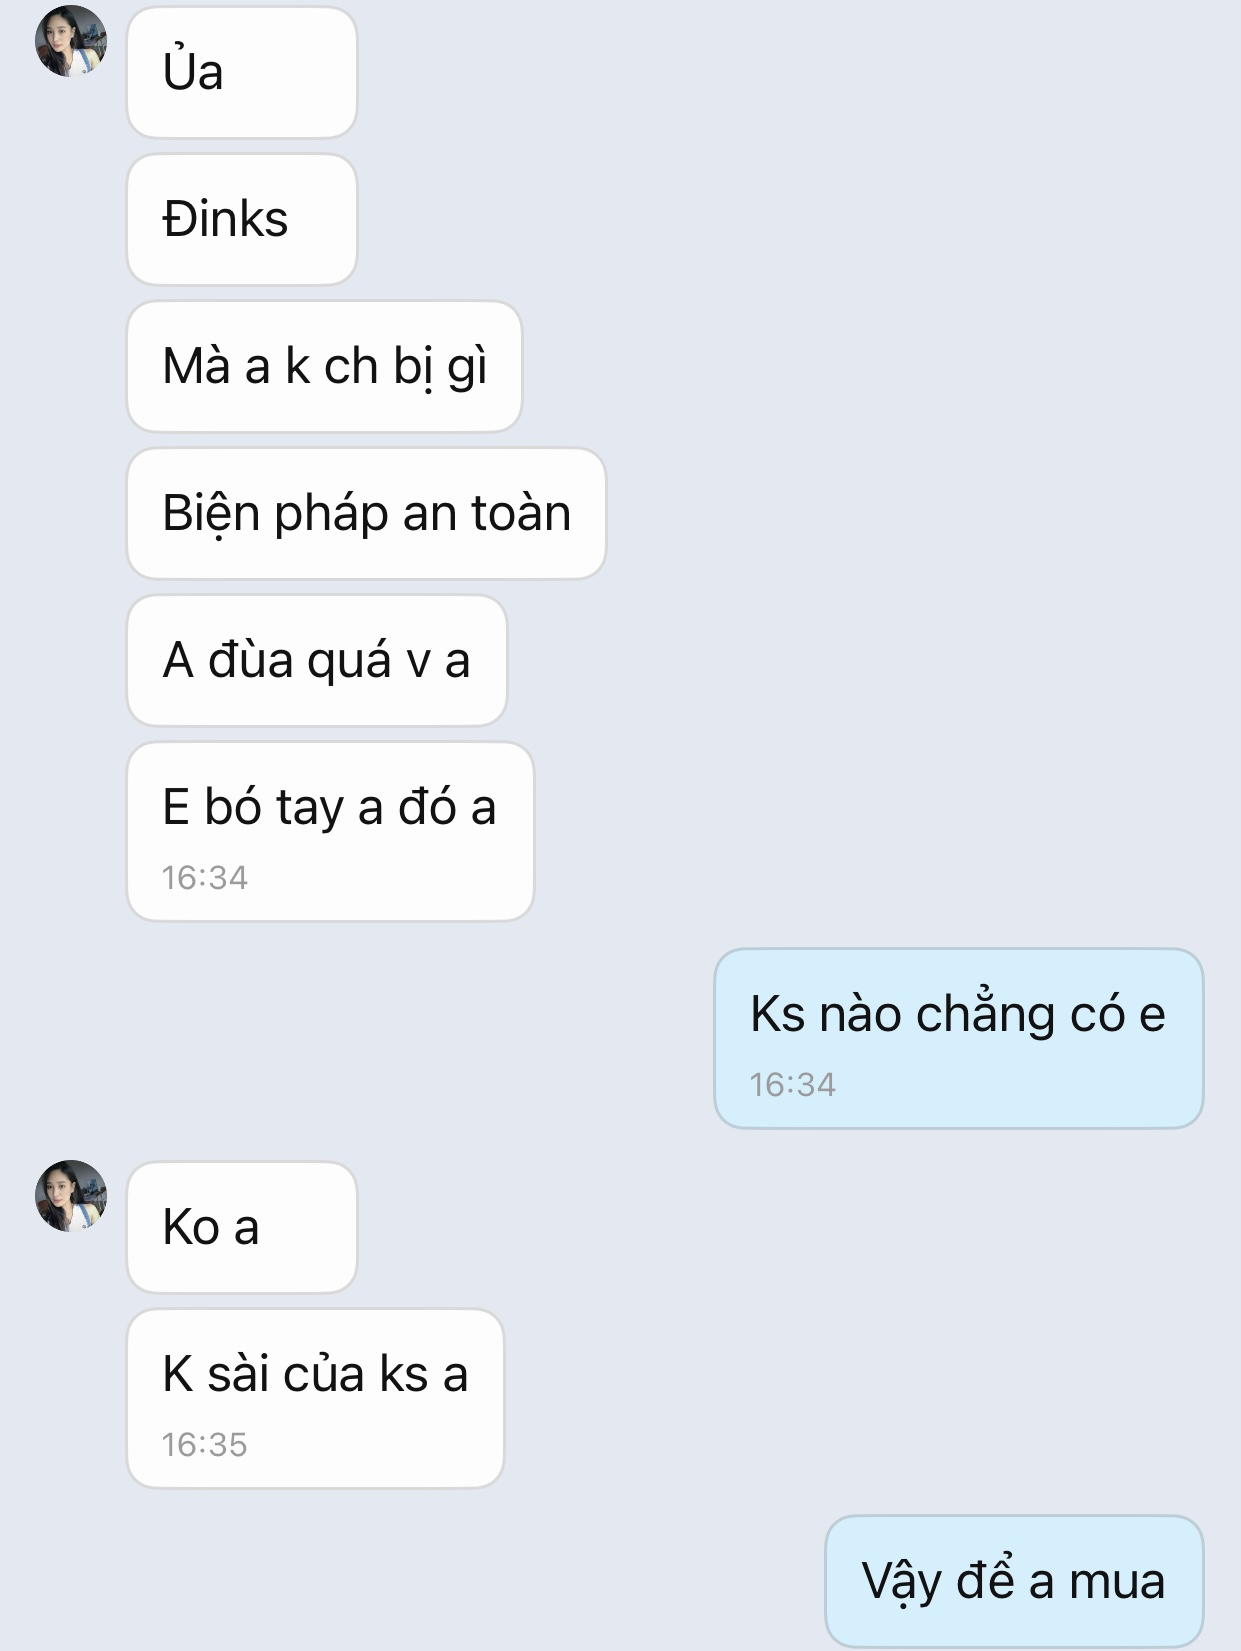Select the 'K sài của ks a' message
The height and width of the screenshot is (1651, 1241).
coord(315,1398)
